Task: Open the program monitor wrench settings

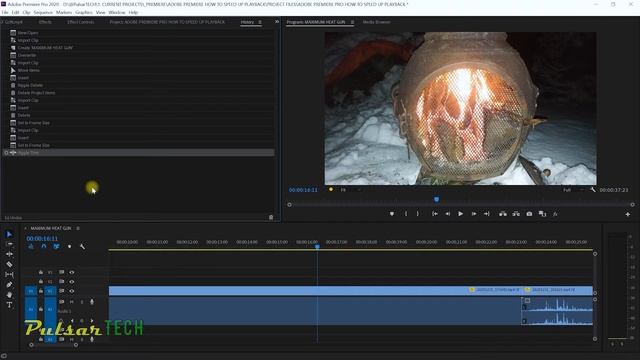Action: coord(593,190)
